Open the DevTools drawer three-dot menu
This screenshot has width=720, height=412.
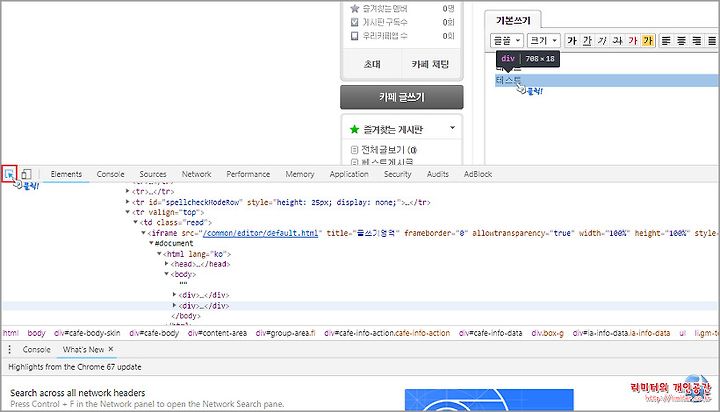pos(9,350)
